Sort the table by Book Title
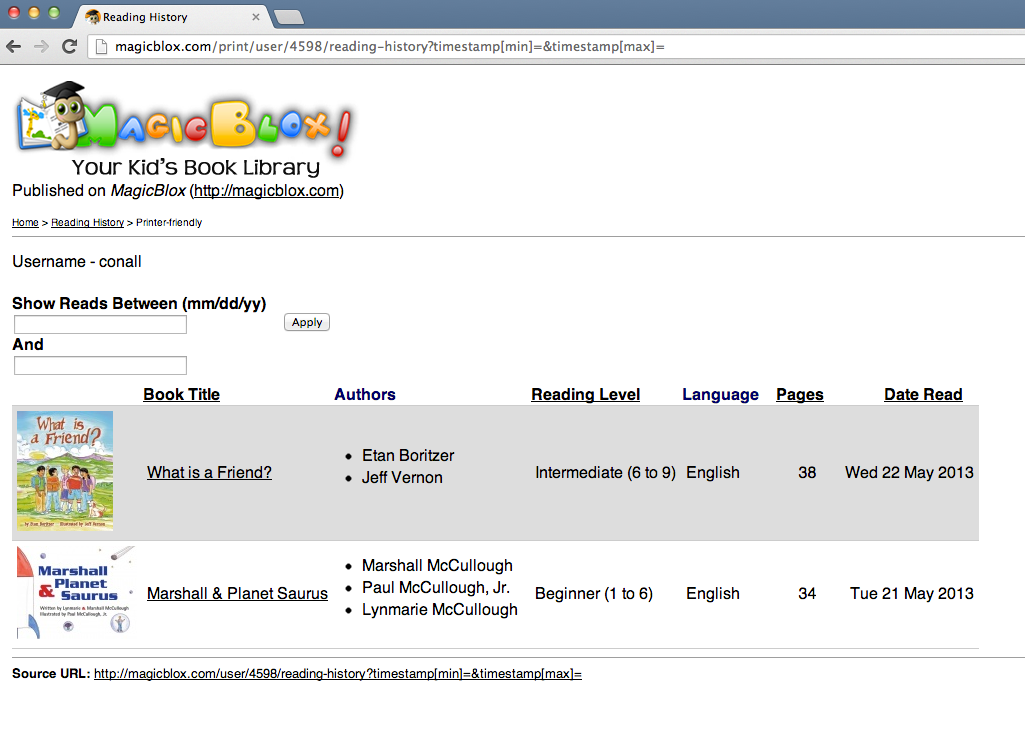This screenshot has width=1025, height=738. (x=181, y=394)
